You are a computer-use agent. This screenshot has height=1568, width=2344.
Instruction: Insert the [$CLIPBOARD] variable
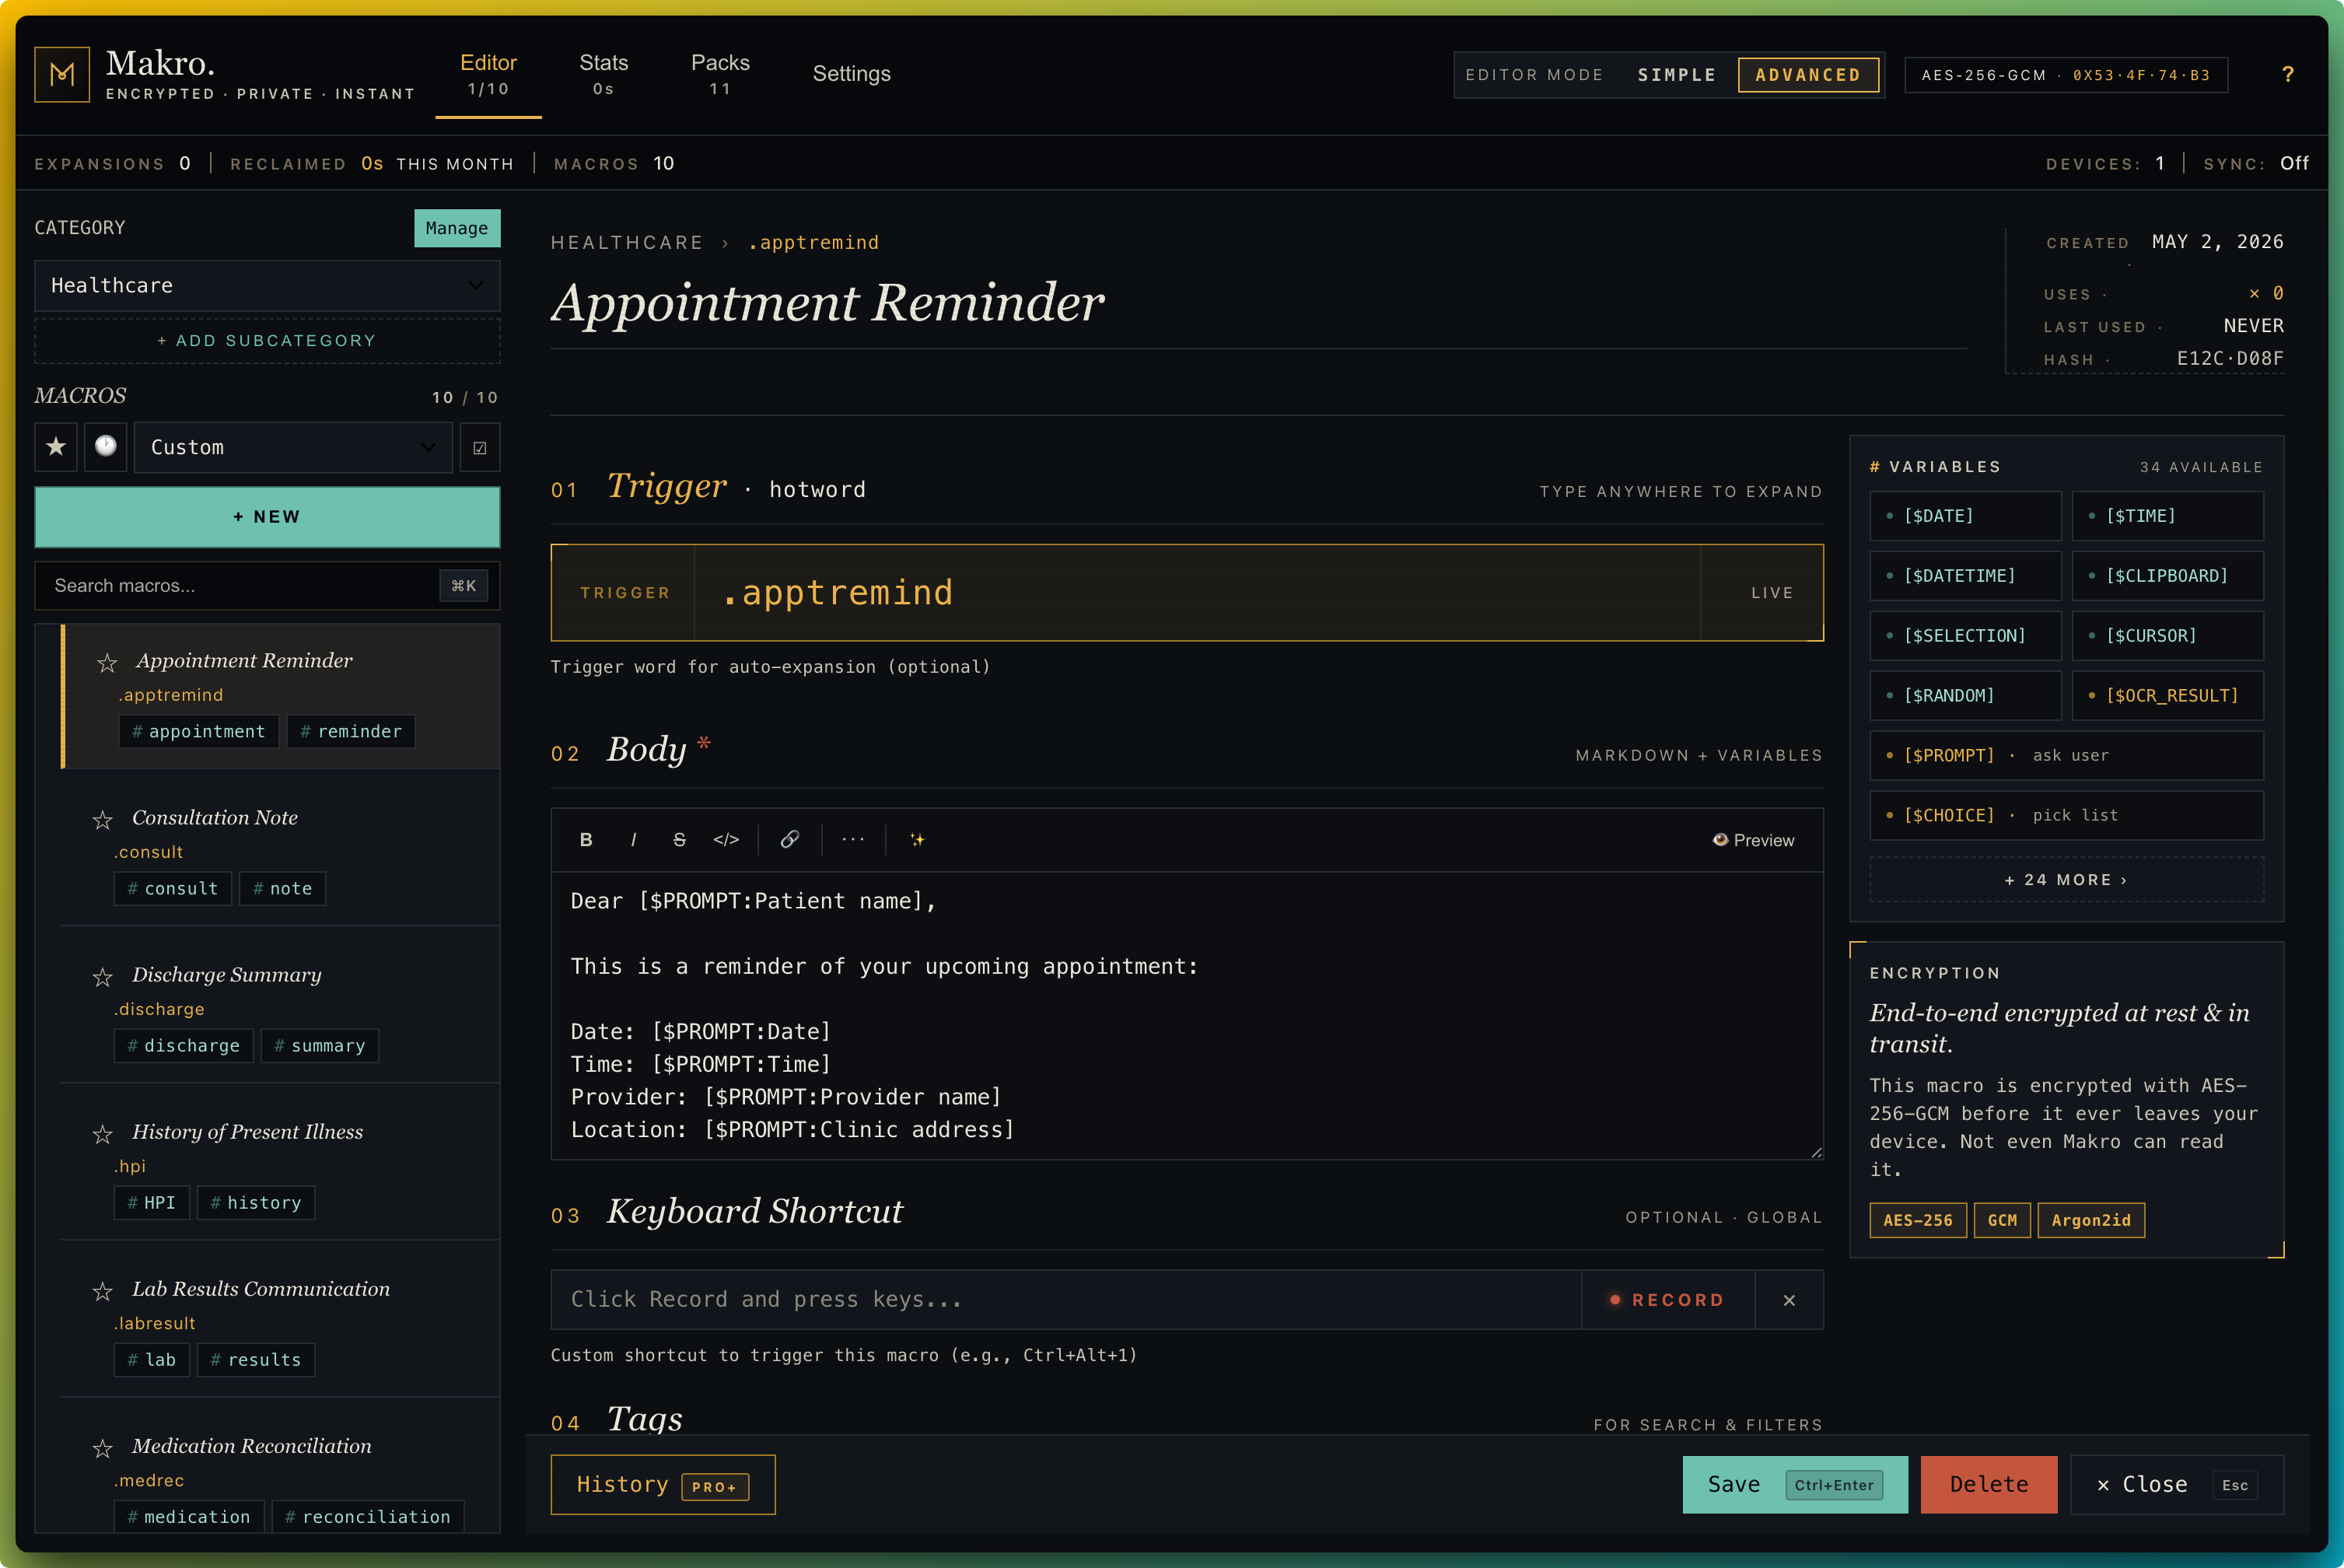click(x=2168, y=576)
